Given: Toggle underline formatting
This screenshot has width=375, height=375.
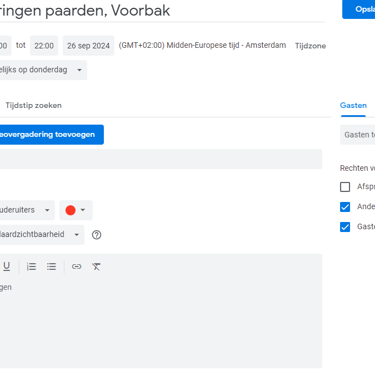Looking at the screenshot, I should 6,267.
